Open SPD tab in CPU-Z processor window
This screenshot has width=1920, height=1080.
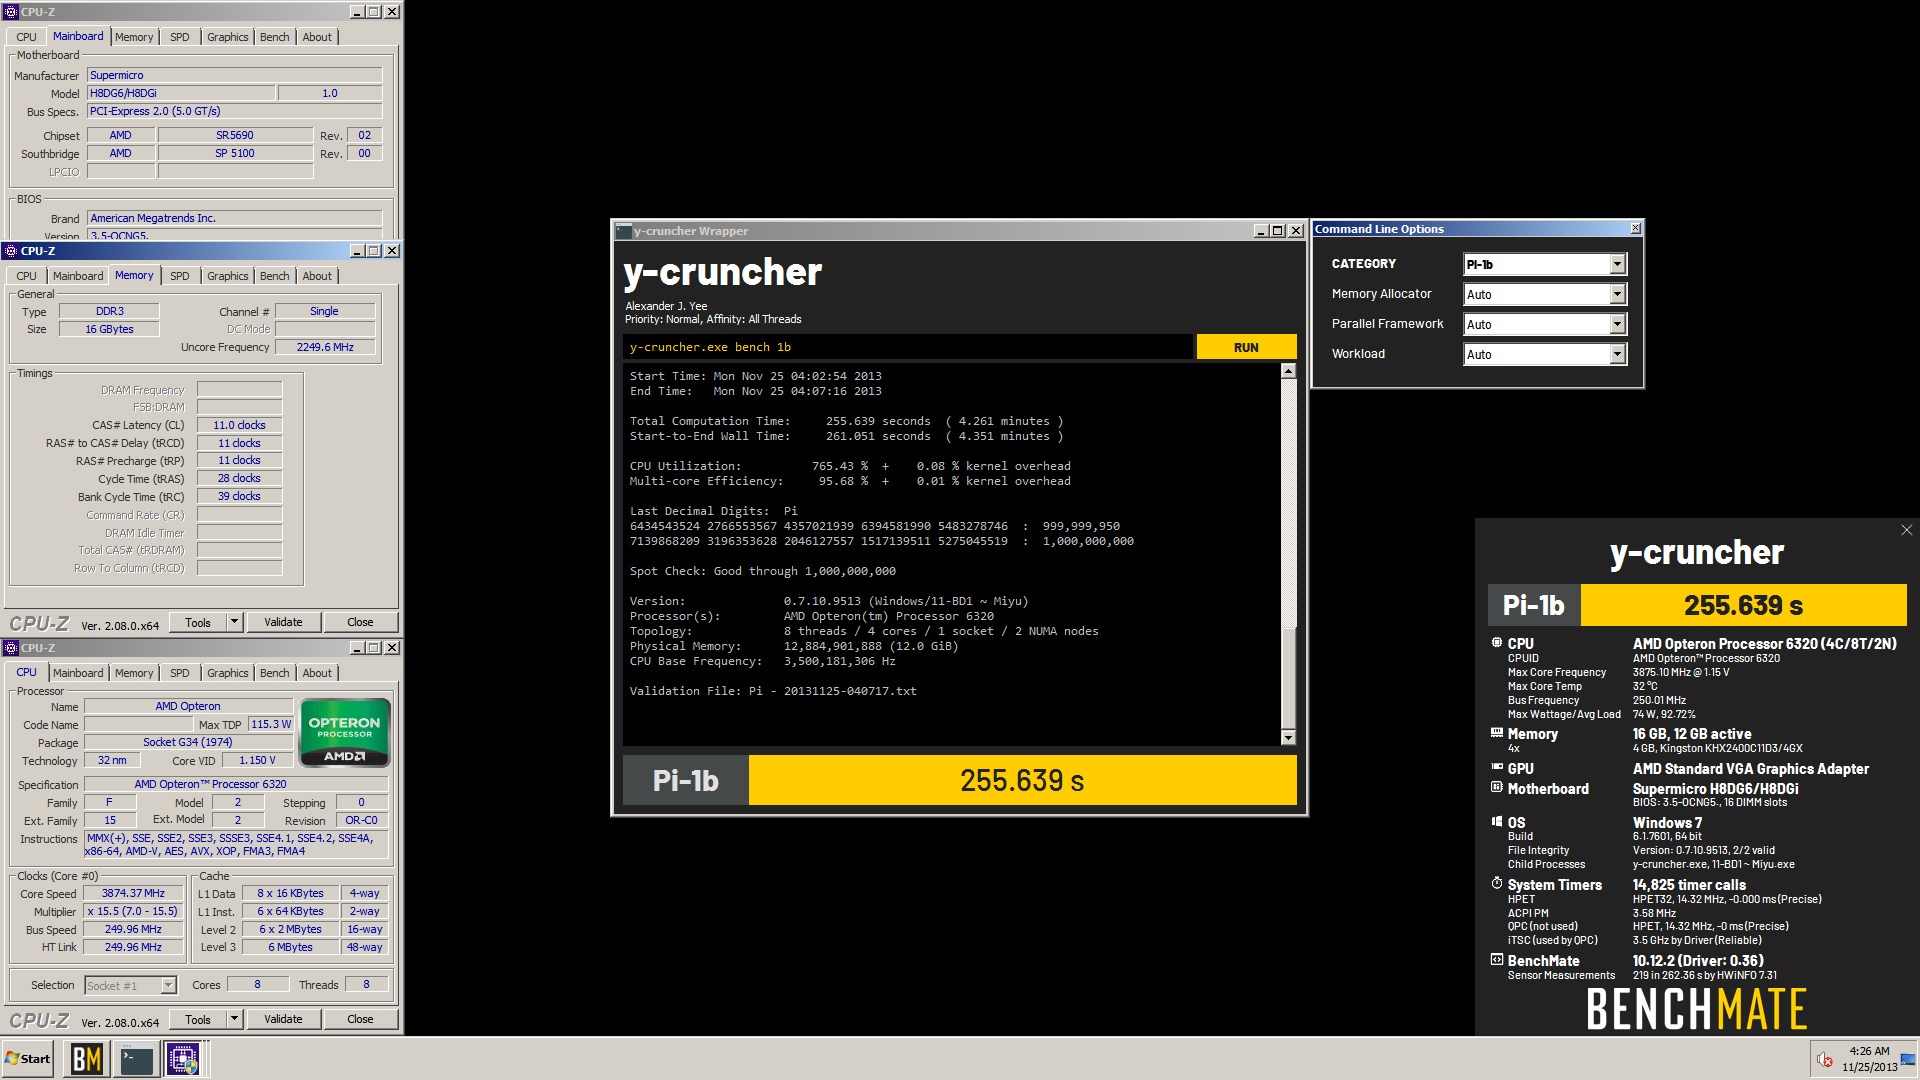coord(179,673)
